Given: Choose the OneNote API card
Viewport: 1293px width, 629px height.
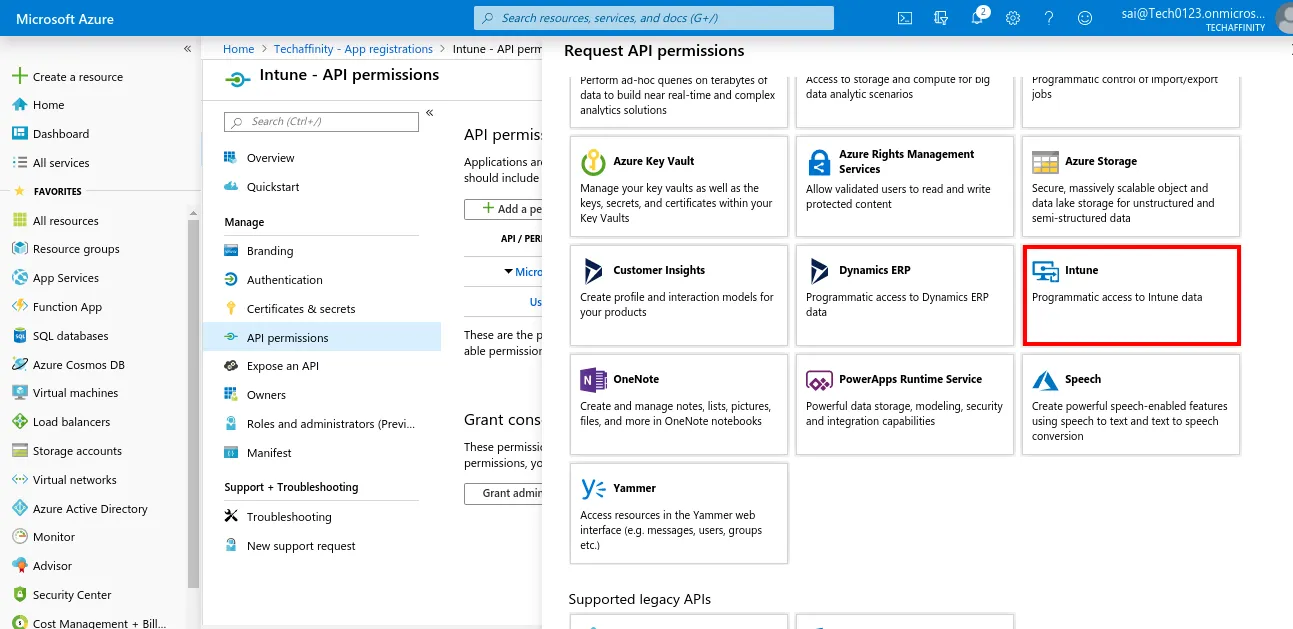Looking at the screenshot, I should tap(679, 405).
